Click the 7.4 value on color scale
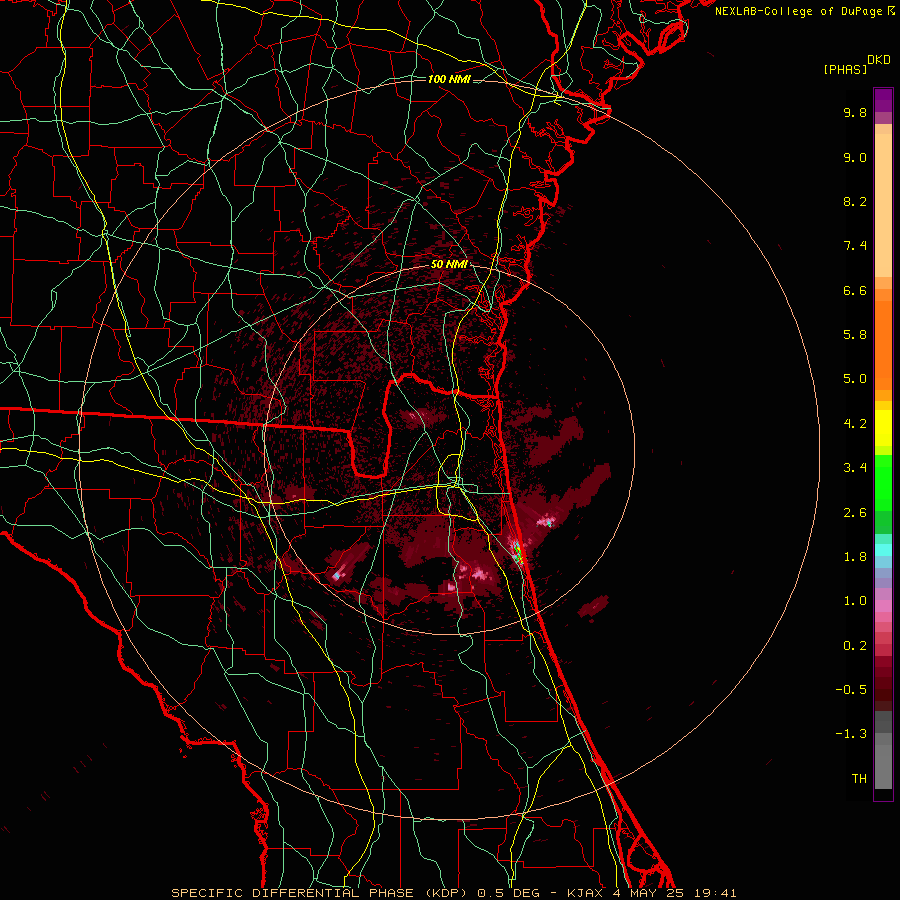 [855, 246]
